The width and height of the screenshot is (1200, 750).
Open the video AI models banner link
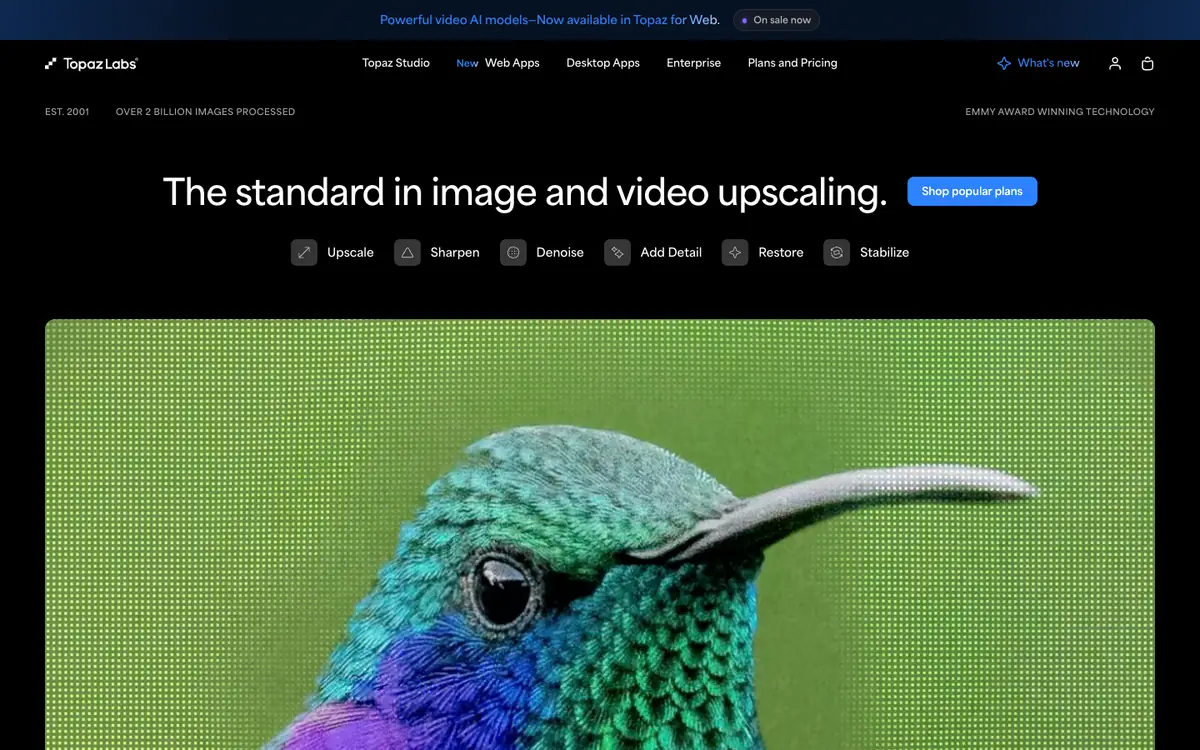point(549,20)
